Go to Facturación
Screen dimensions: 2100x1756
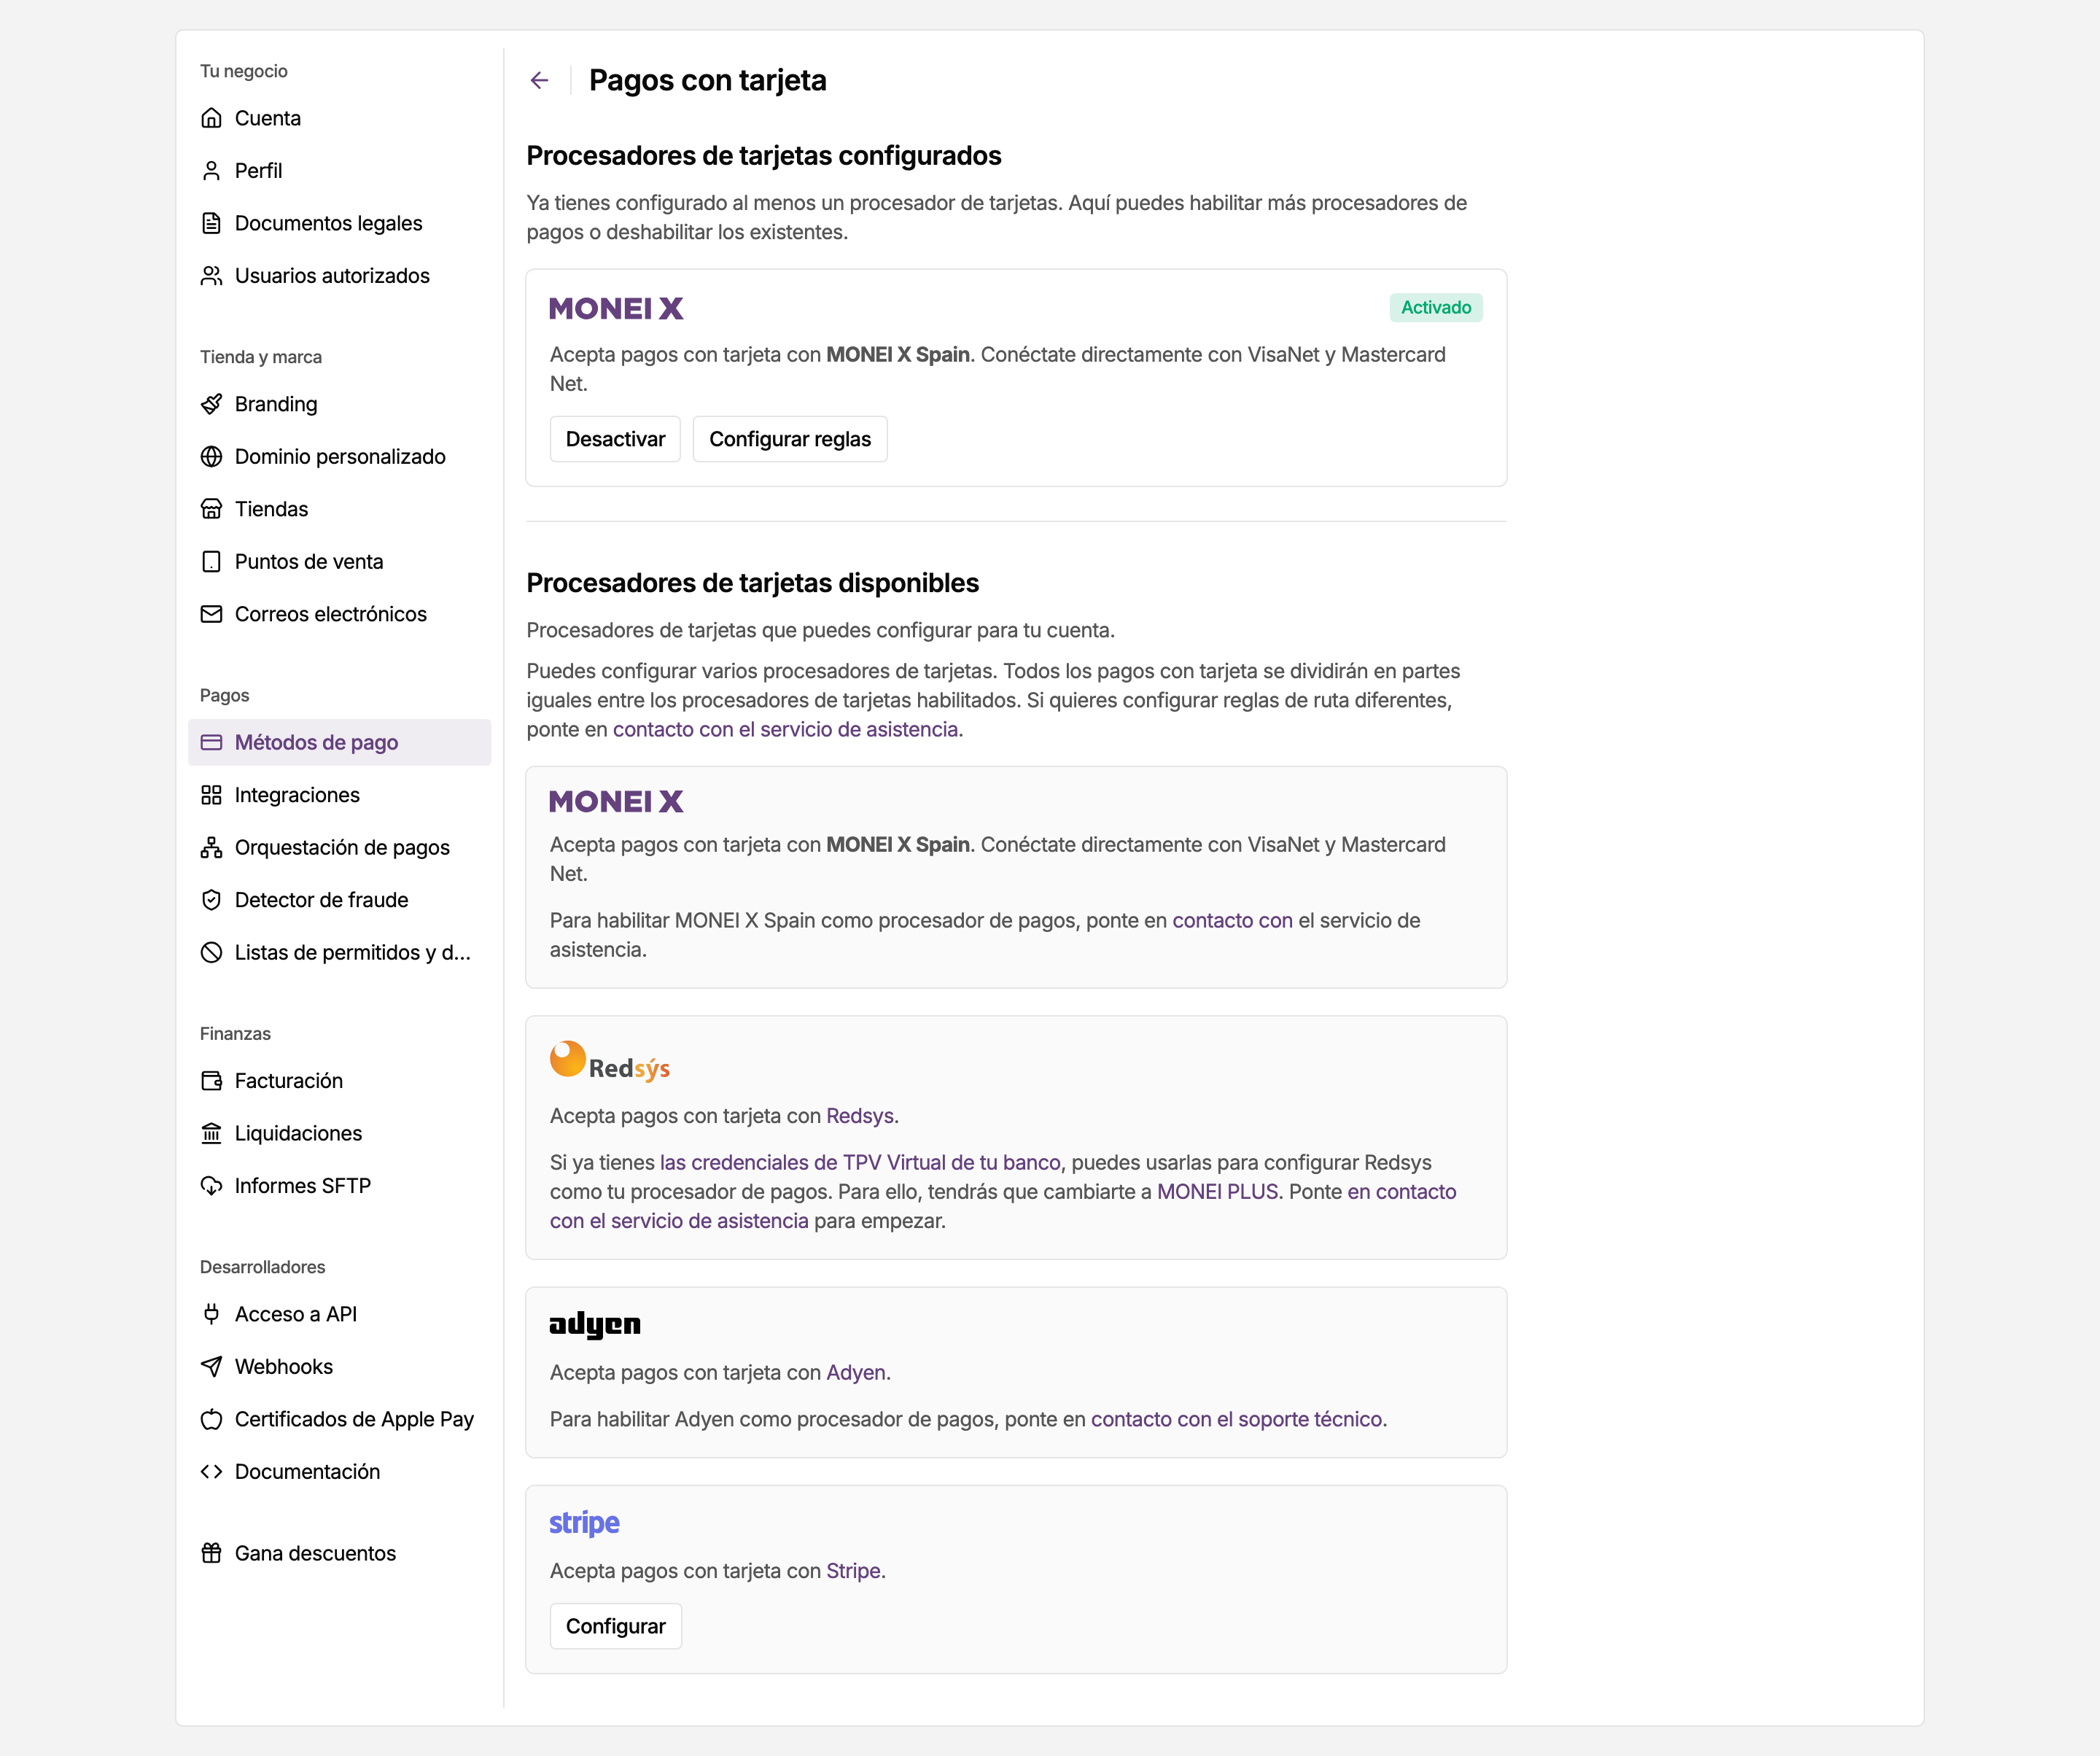point(339,1081)
